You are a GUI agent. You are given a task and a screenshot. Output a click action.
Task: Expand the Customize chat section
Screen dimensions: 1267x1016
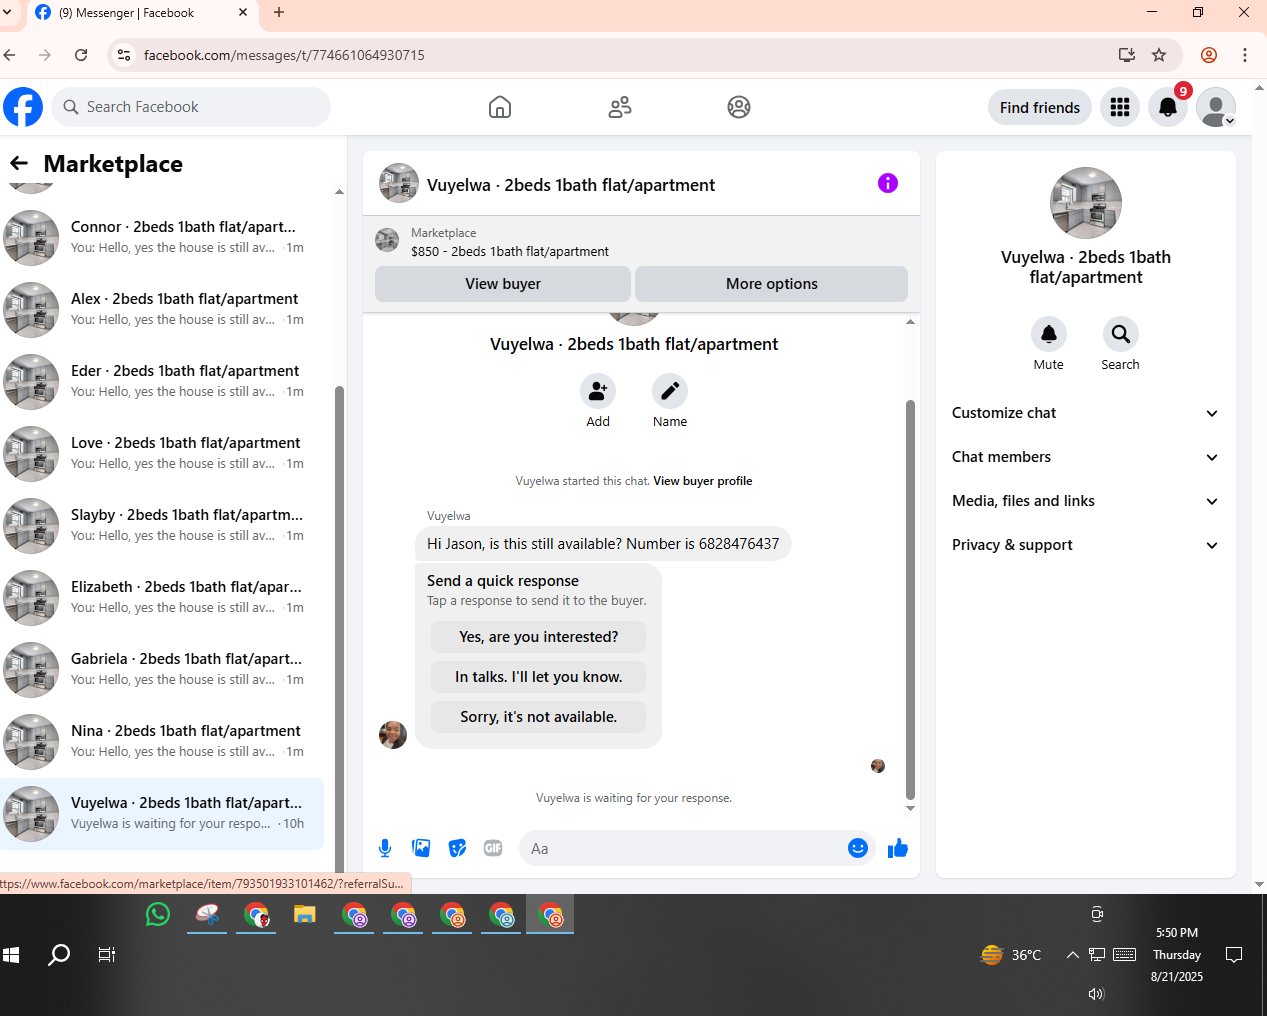(1086, 413)
